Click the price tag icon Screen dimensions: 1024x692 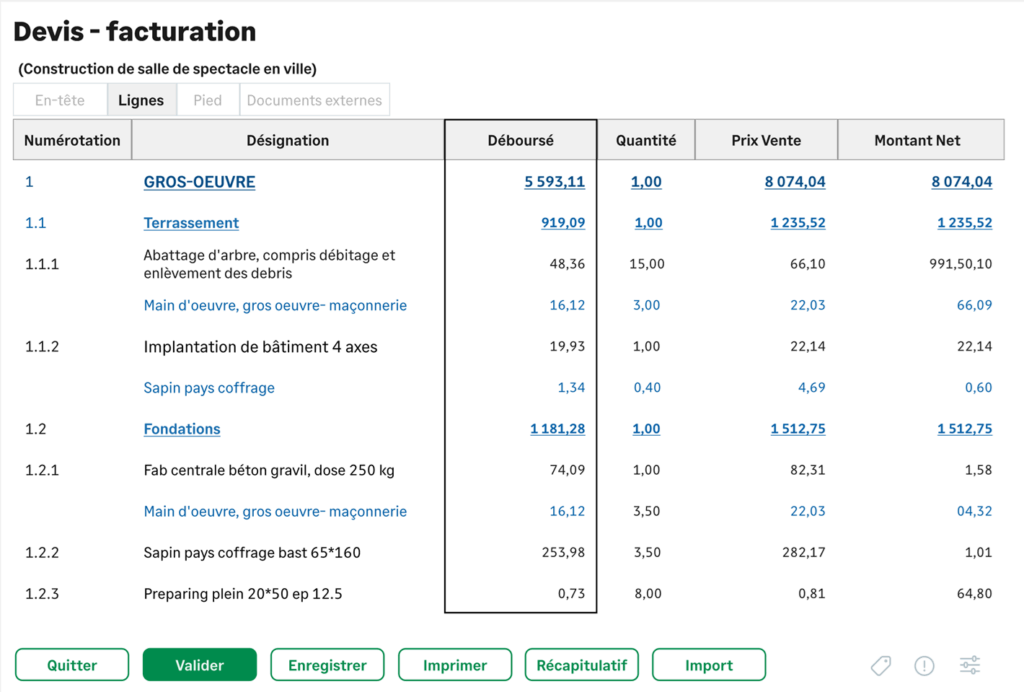coord(880,665)
